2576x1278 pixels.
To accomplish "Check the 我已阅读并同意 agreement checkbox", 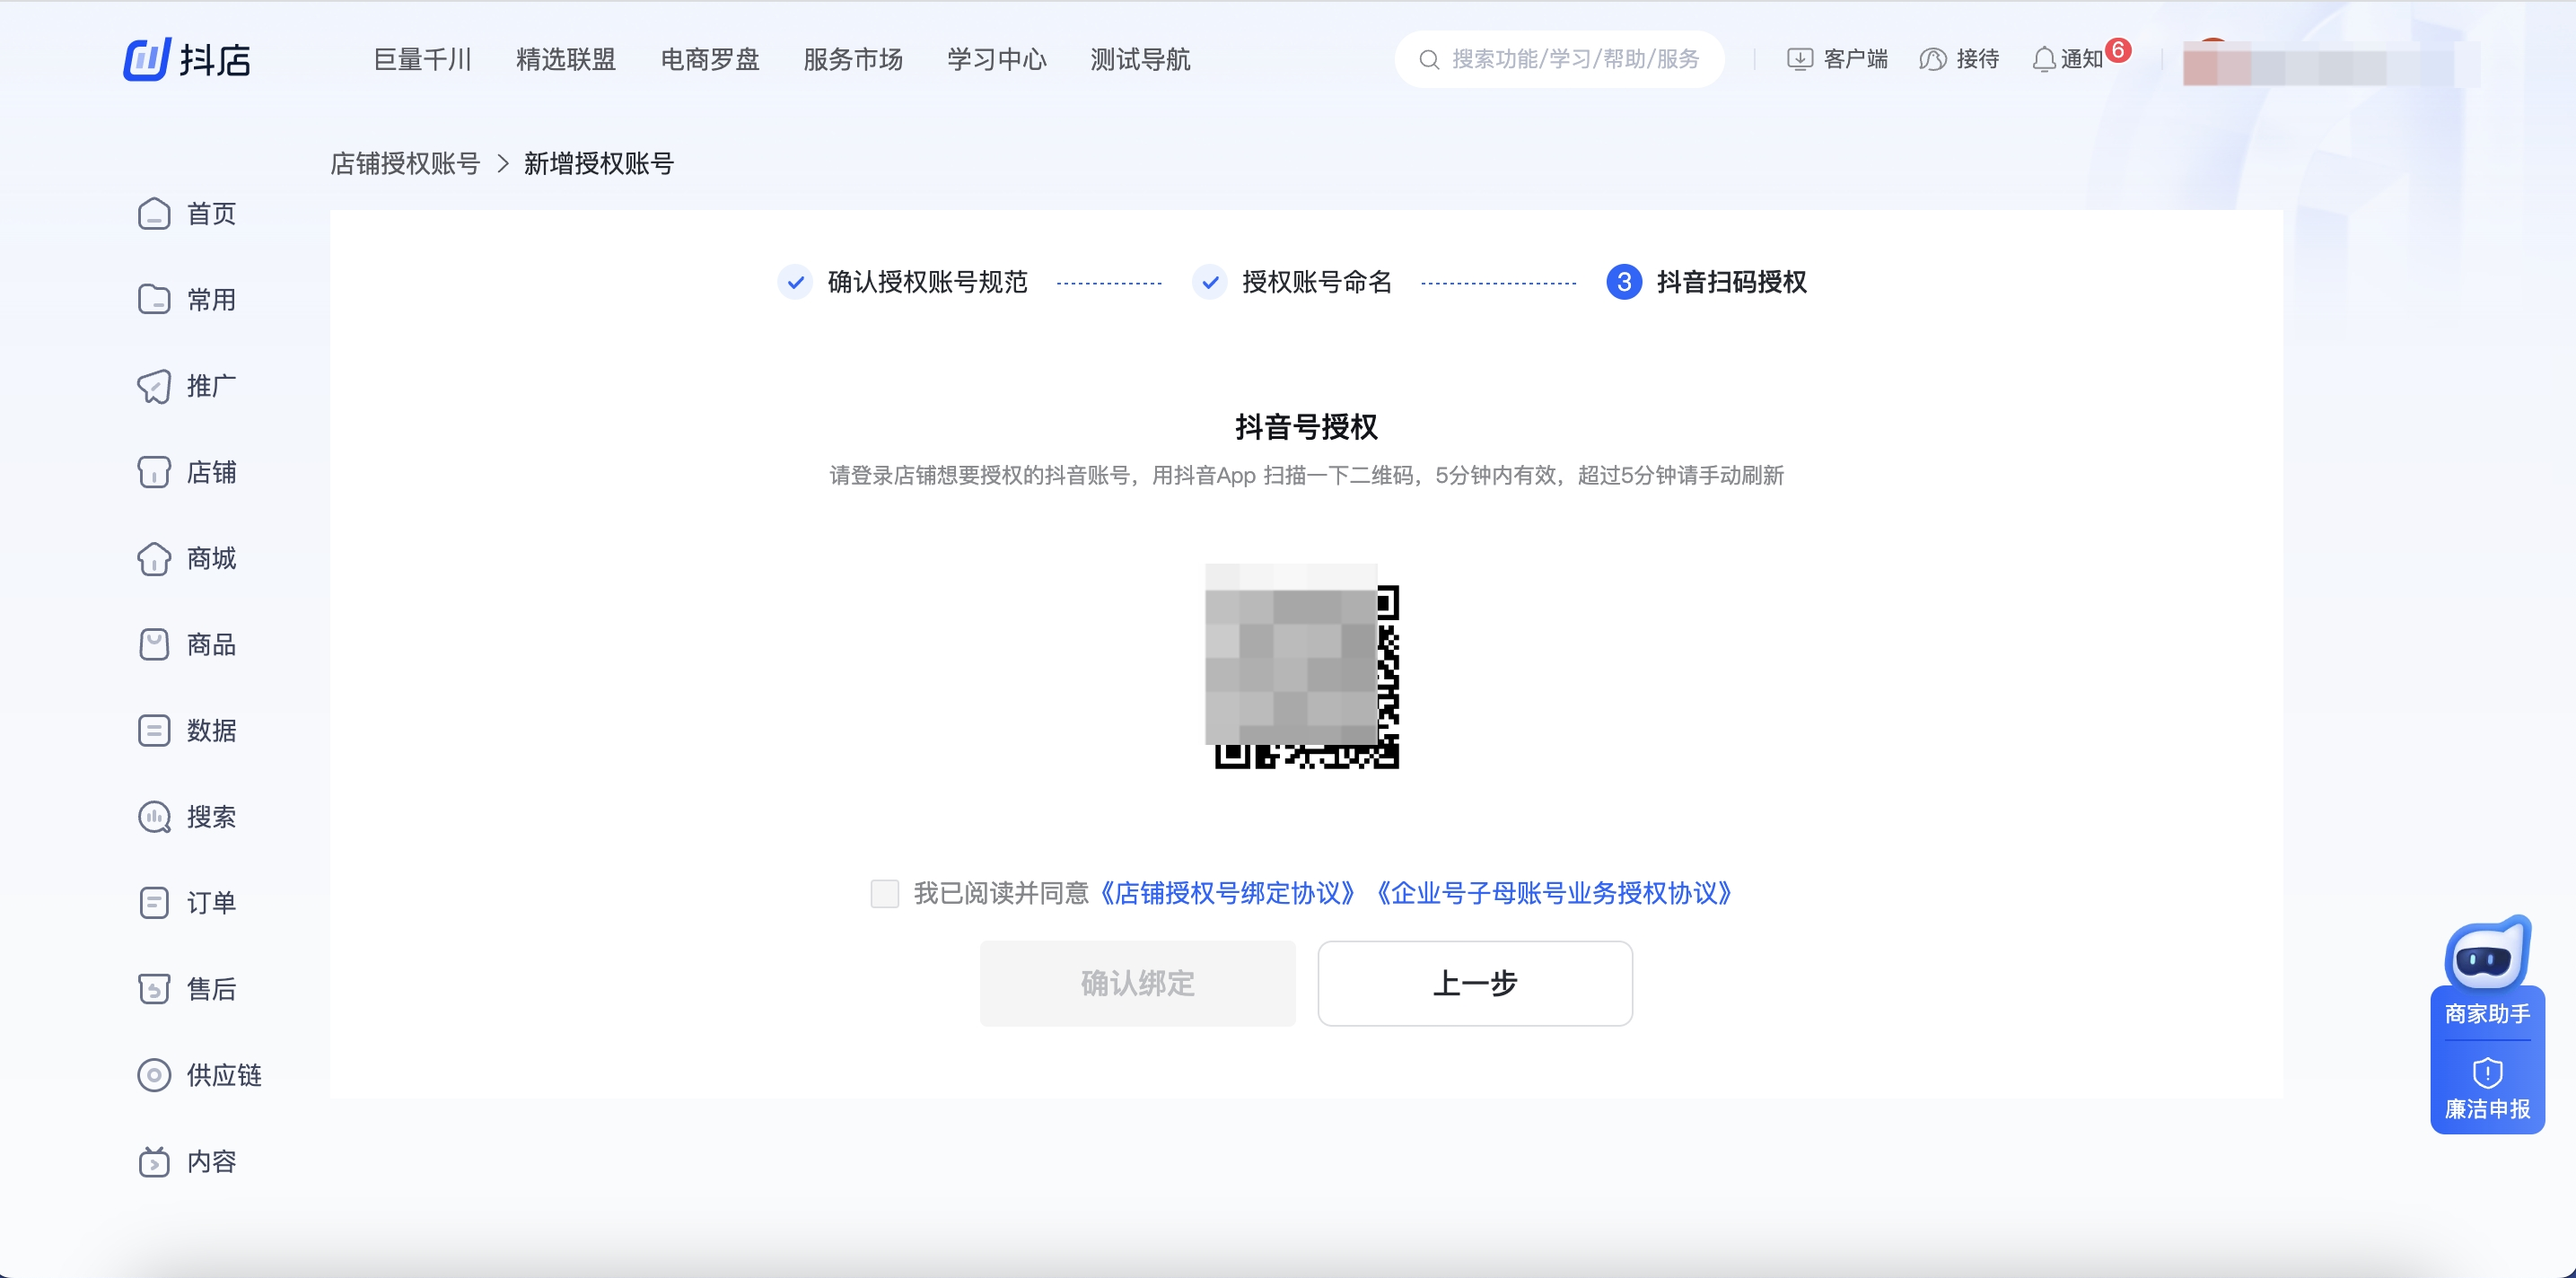I will (x=884, y=893).
